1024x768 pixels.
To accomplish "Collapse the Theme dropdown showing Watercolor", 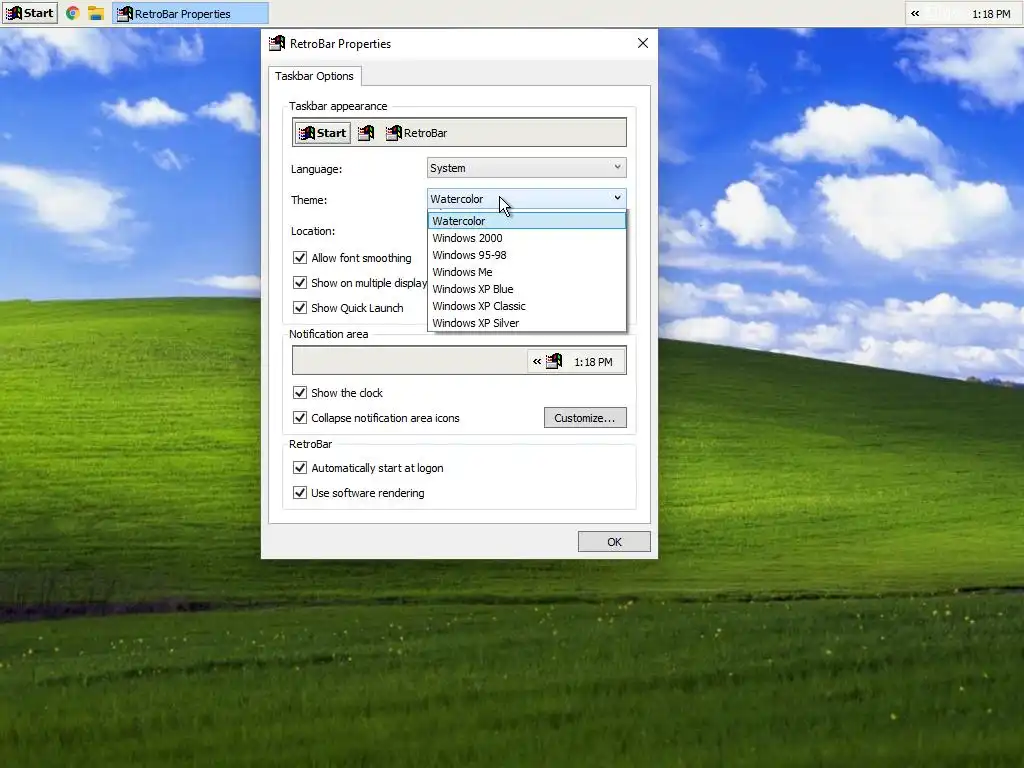I will 526,199.
